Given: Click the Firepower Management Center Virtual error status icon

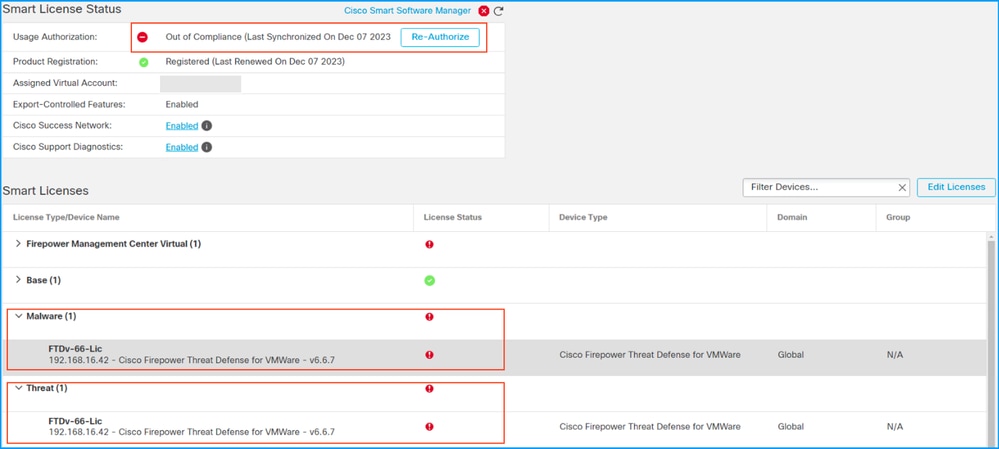Looking at the screenshot, I should coord(429,245).
